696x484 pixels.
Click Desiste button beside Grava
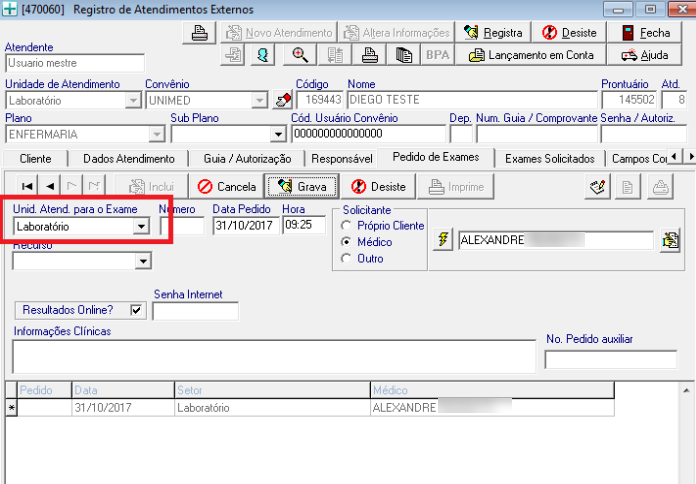378,186
